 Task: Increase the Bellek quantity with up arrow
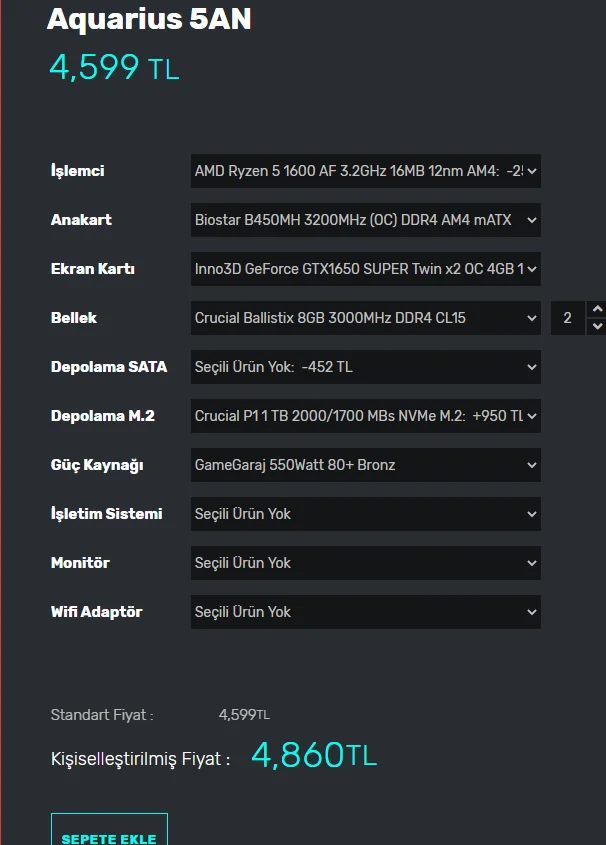click(597, 309)
